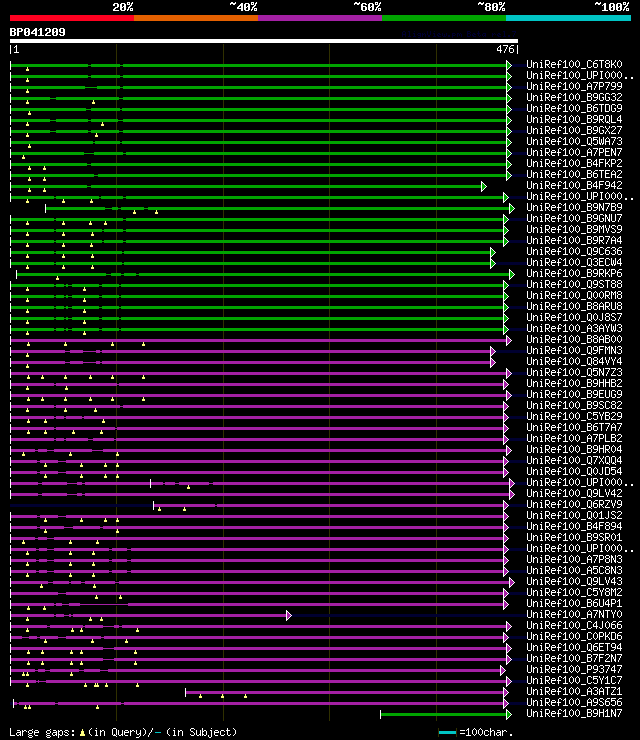This screenshot has width=640, height=740.
Task: Click the cyan ~100% identity legend segment
Action: 568,18
